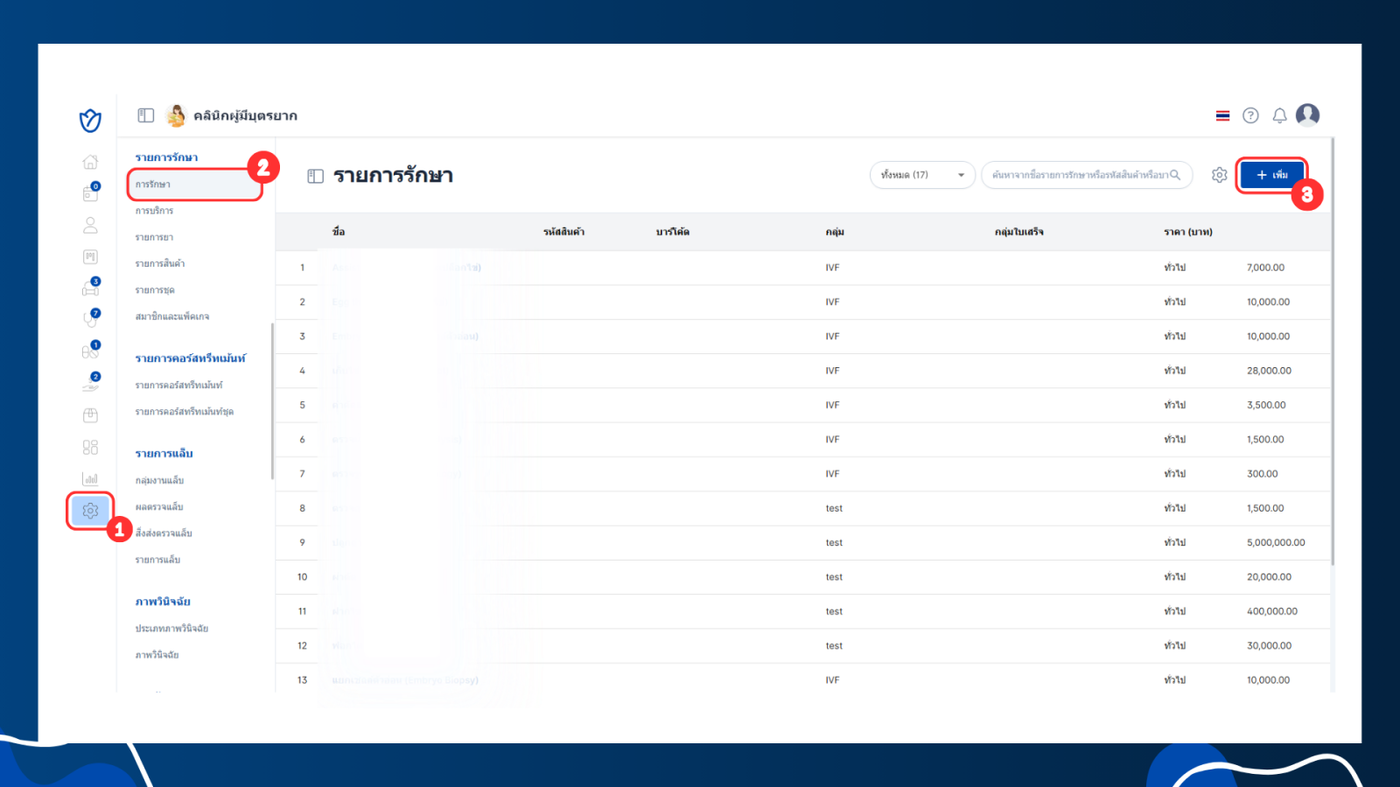1400x787 pixels.
Task: Click the table's vertical scrollbar
Action: pyautogui.click(x=1333, y=350)
